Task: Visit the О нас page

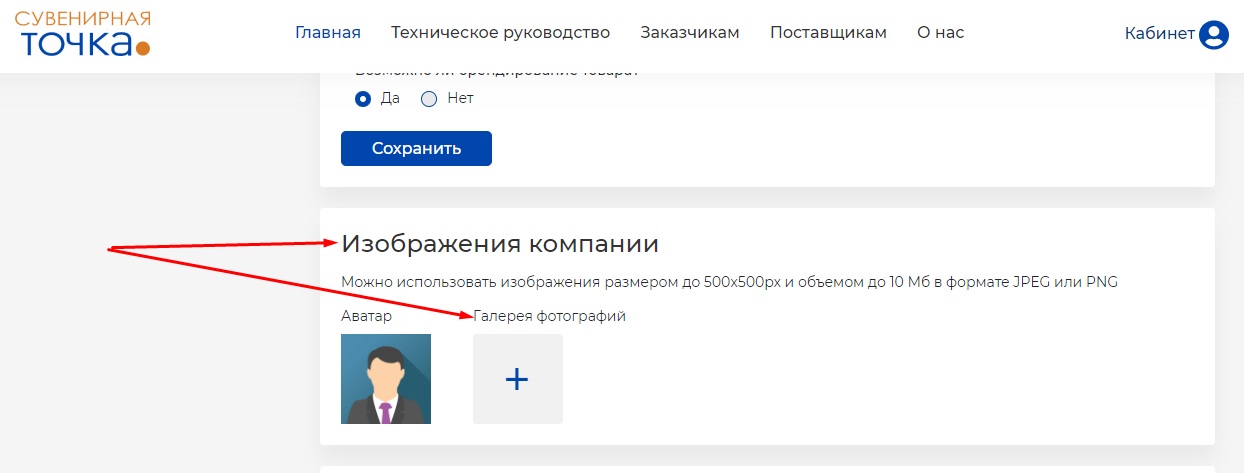Action: 940,33
